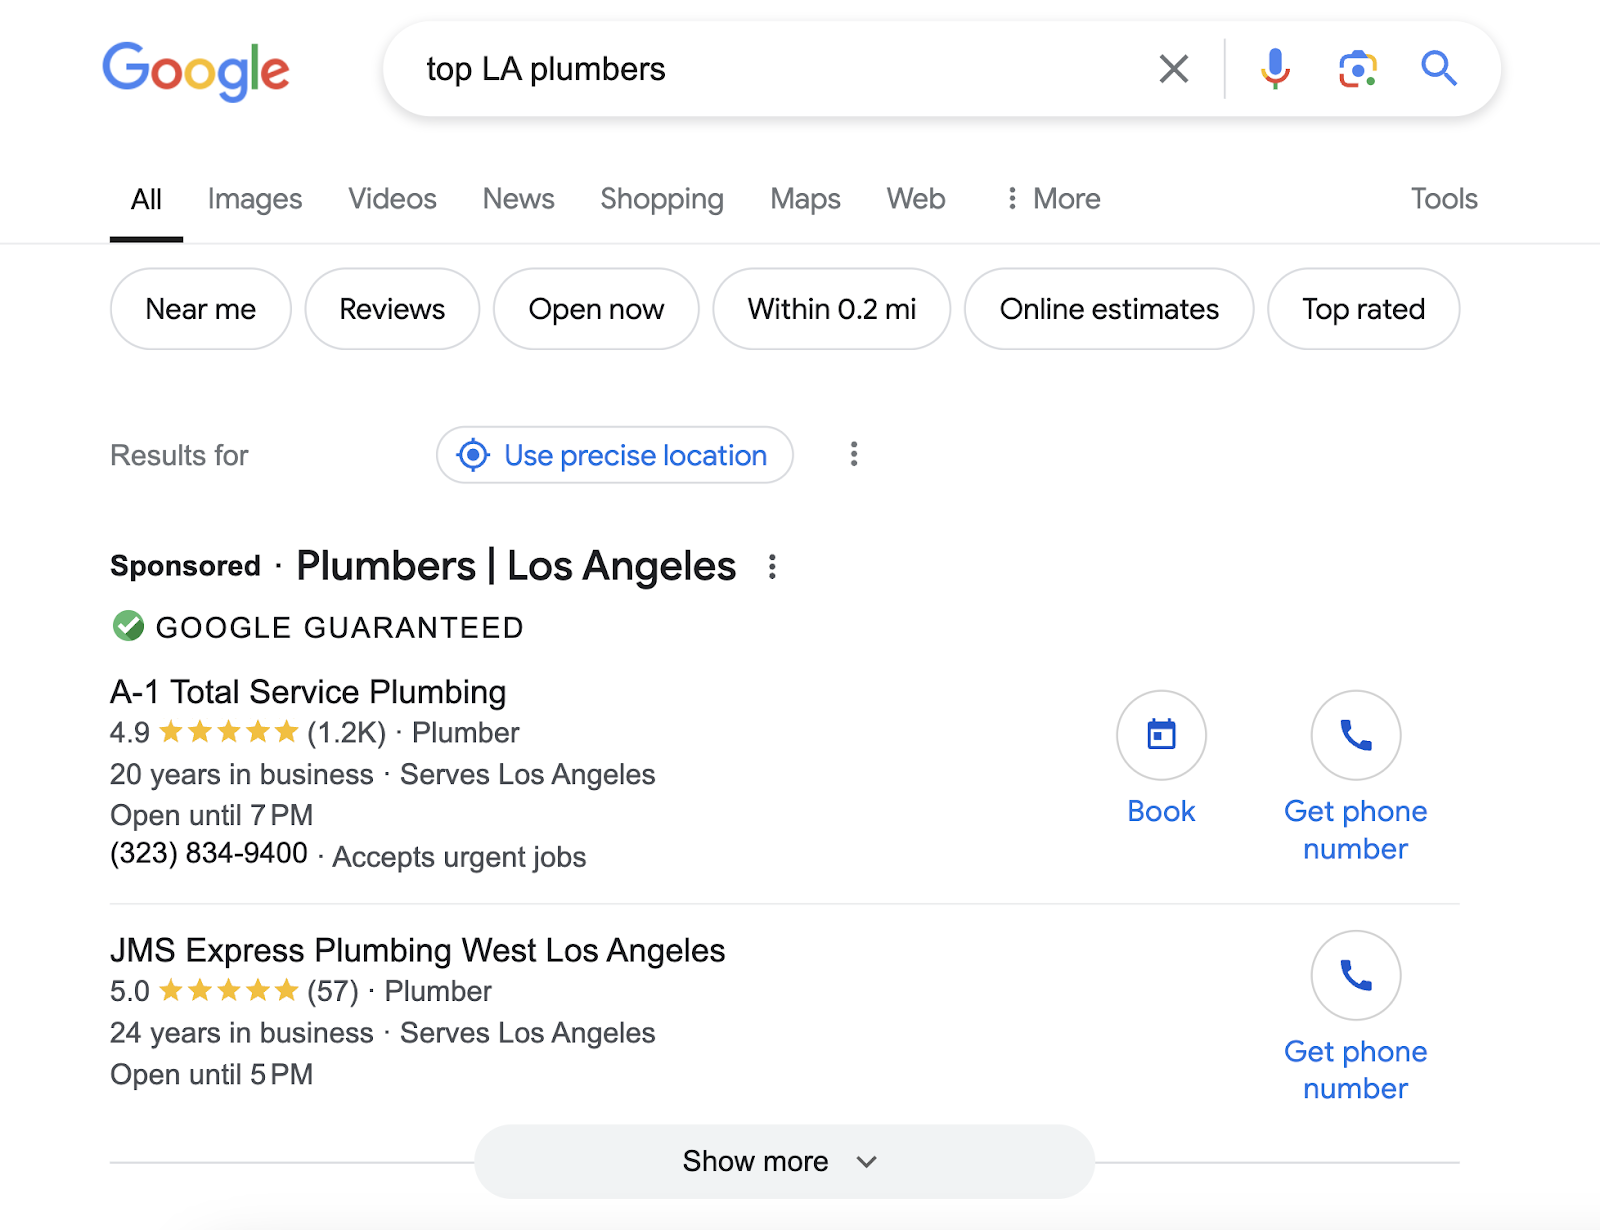
Task: Clear the search query with the X icon
Action: pos(1173,69)
